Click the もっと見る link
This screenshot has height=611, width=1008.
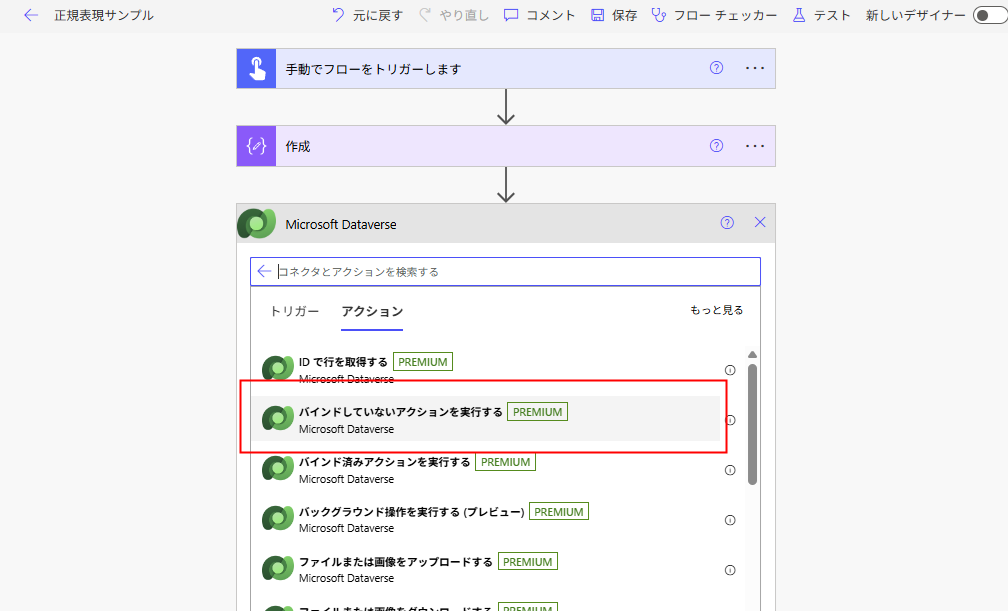(716, 310)
